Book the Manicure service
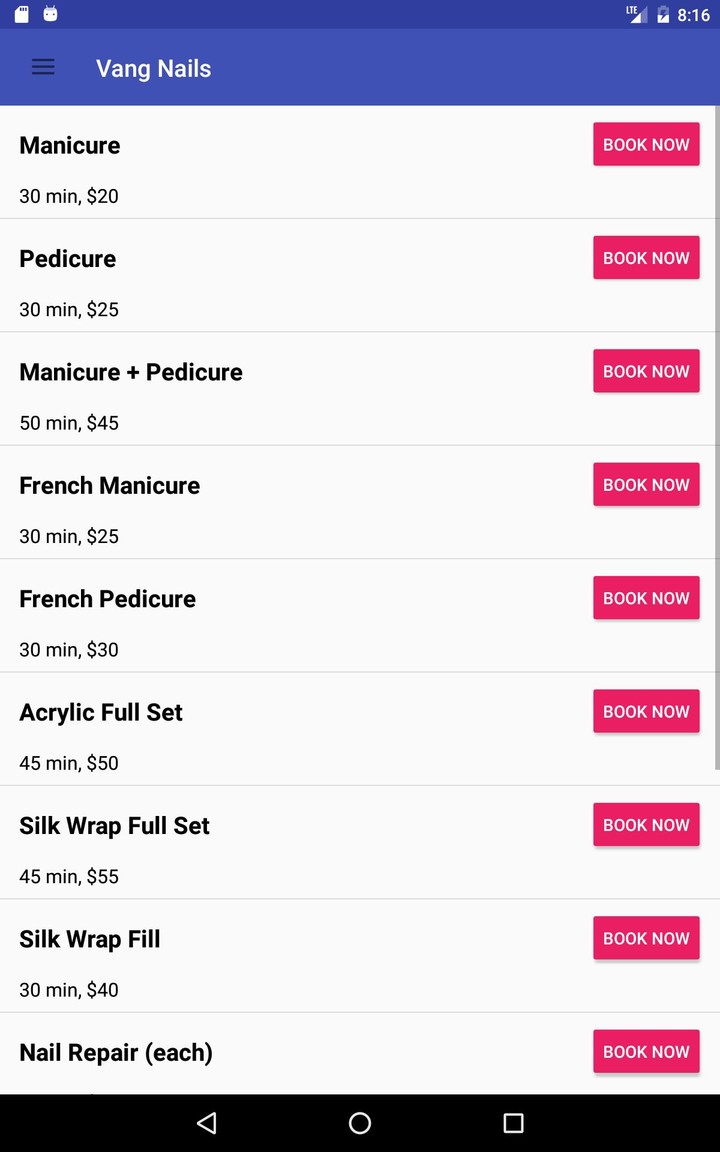The width and height of the screenshot is (720, 1152). [x=646, y=144]
